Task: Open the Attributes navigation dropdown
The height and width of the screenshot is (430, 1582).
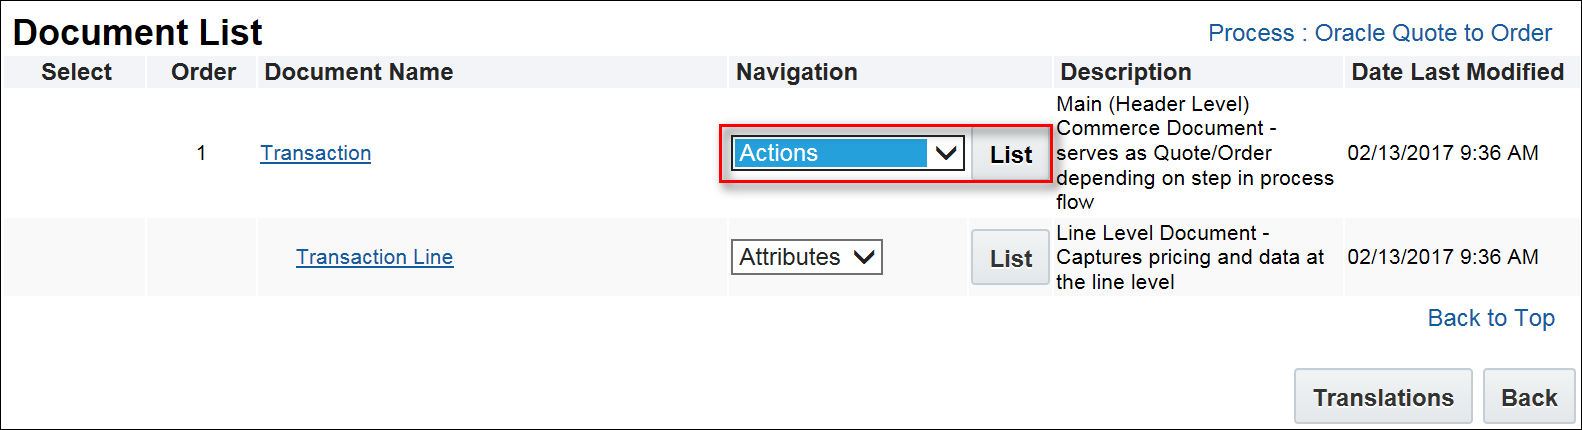Action: (x=806, y=257)
